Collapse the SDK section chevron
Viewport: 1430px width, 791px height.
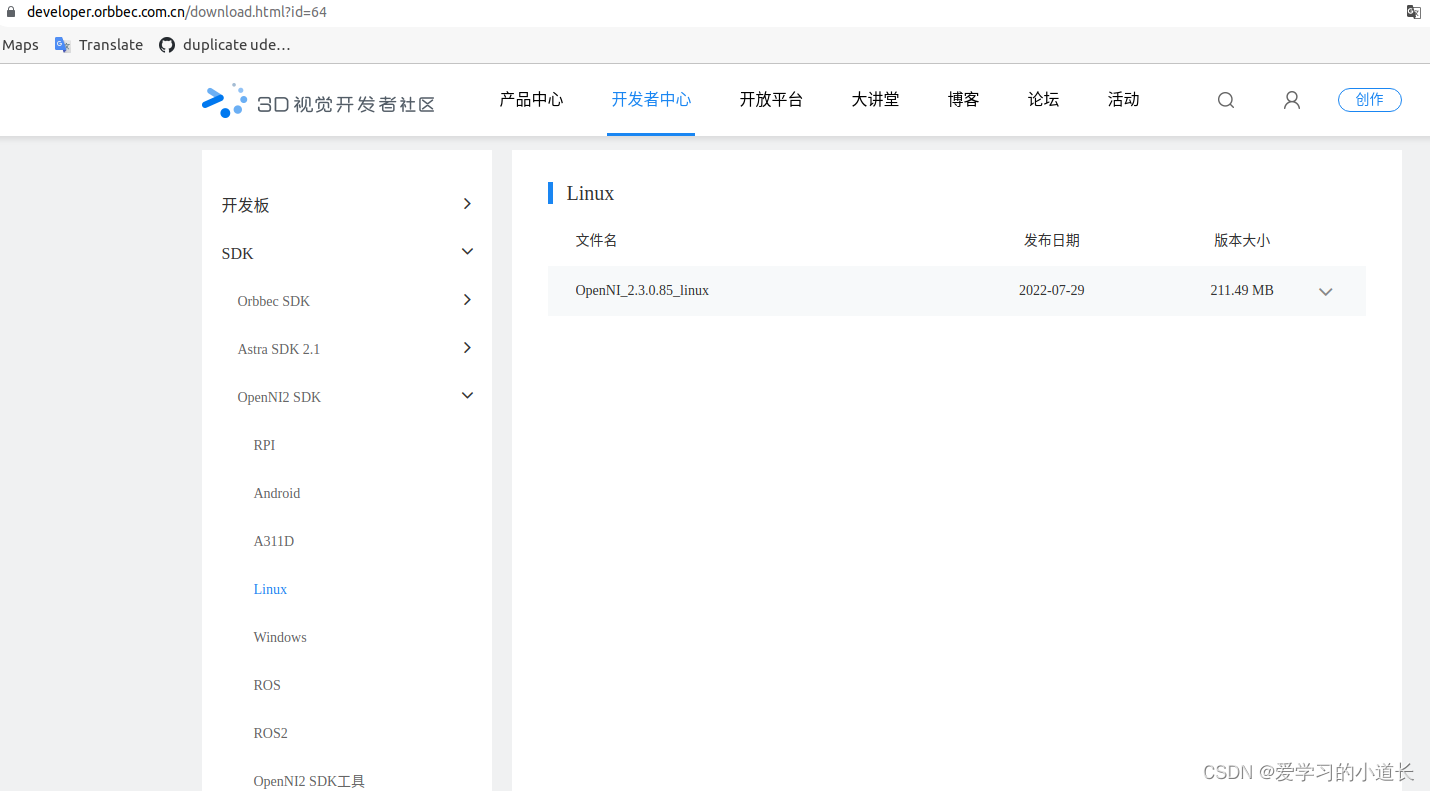point(467,252)
